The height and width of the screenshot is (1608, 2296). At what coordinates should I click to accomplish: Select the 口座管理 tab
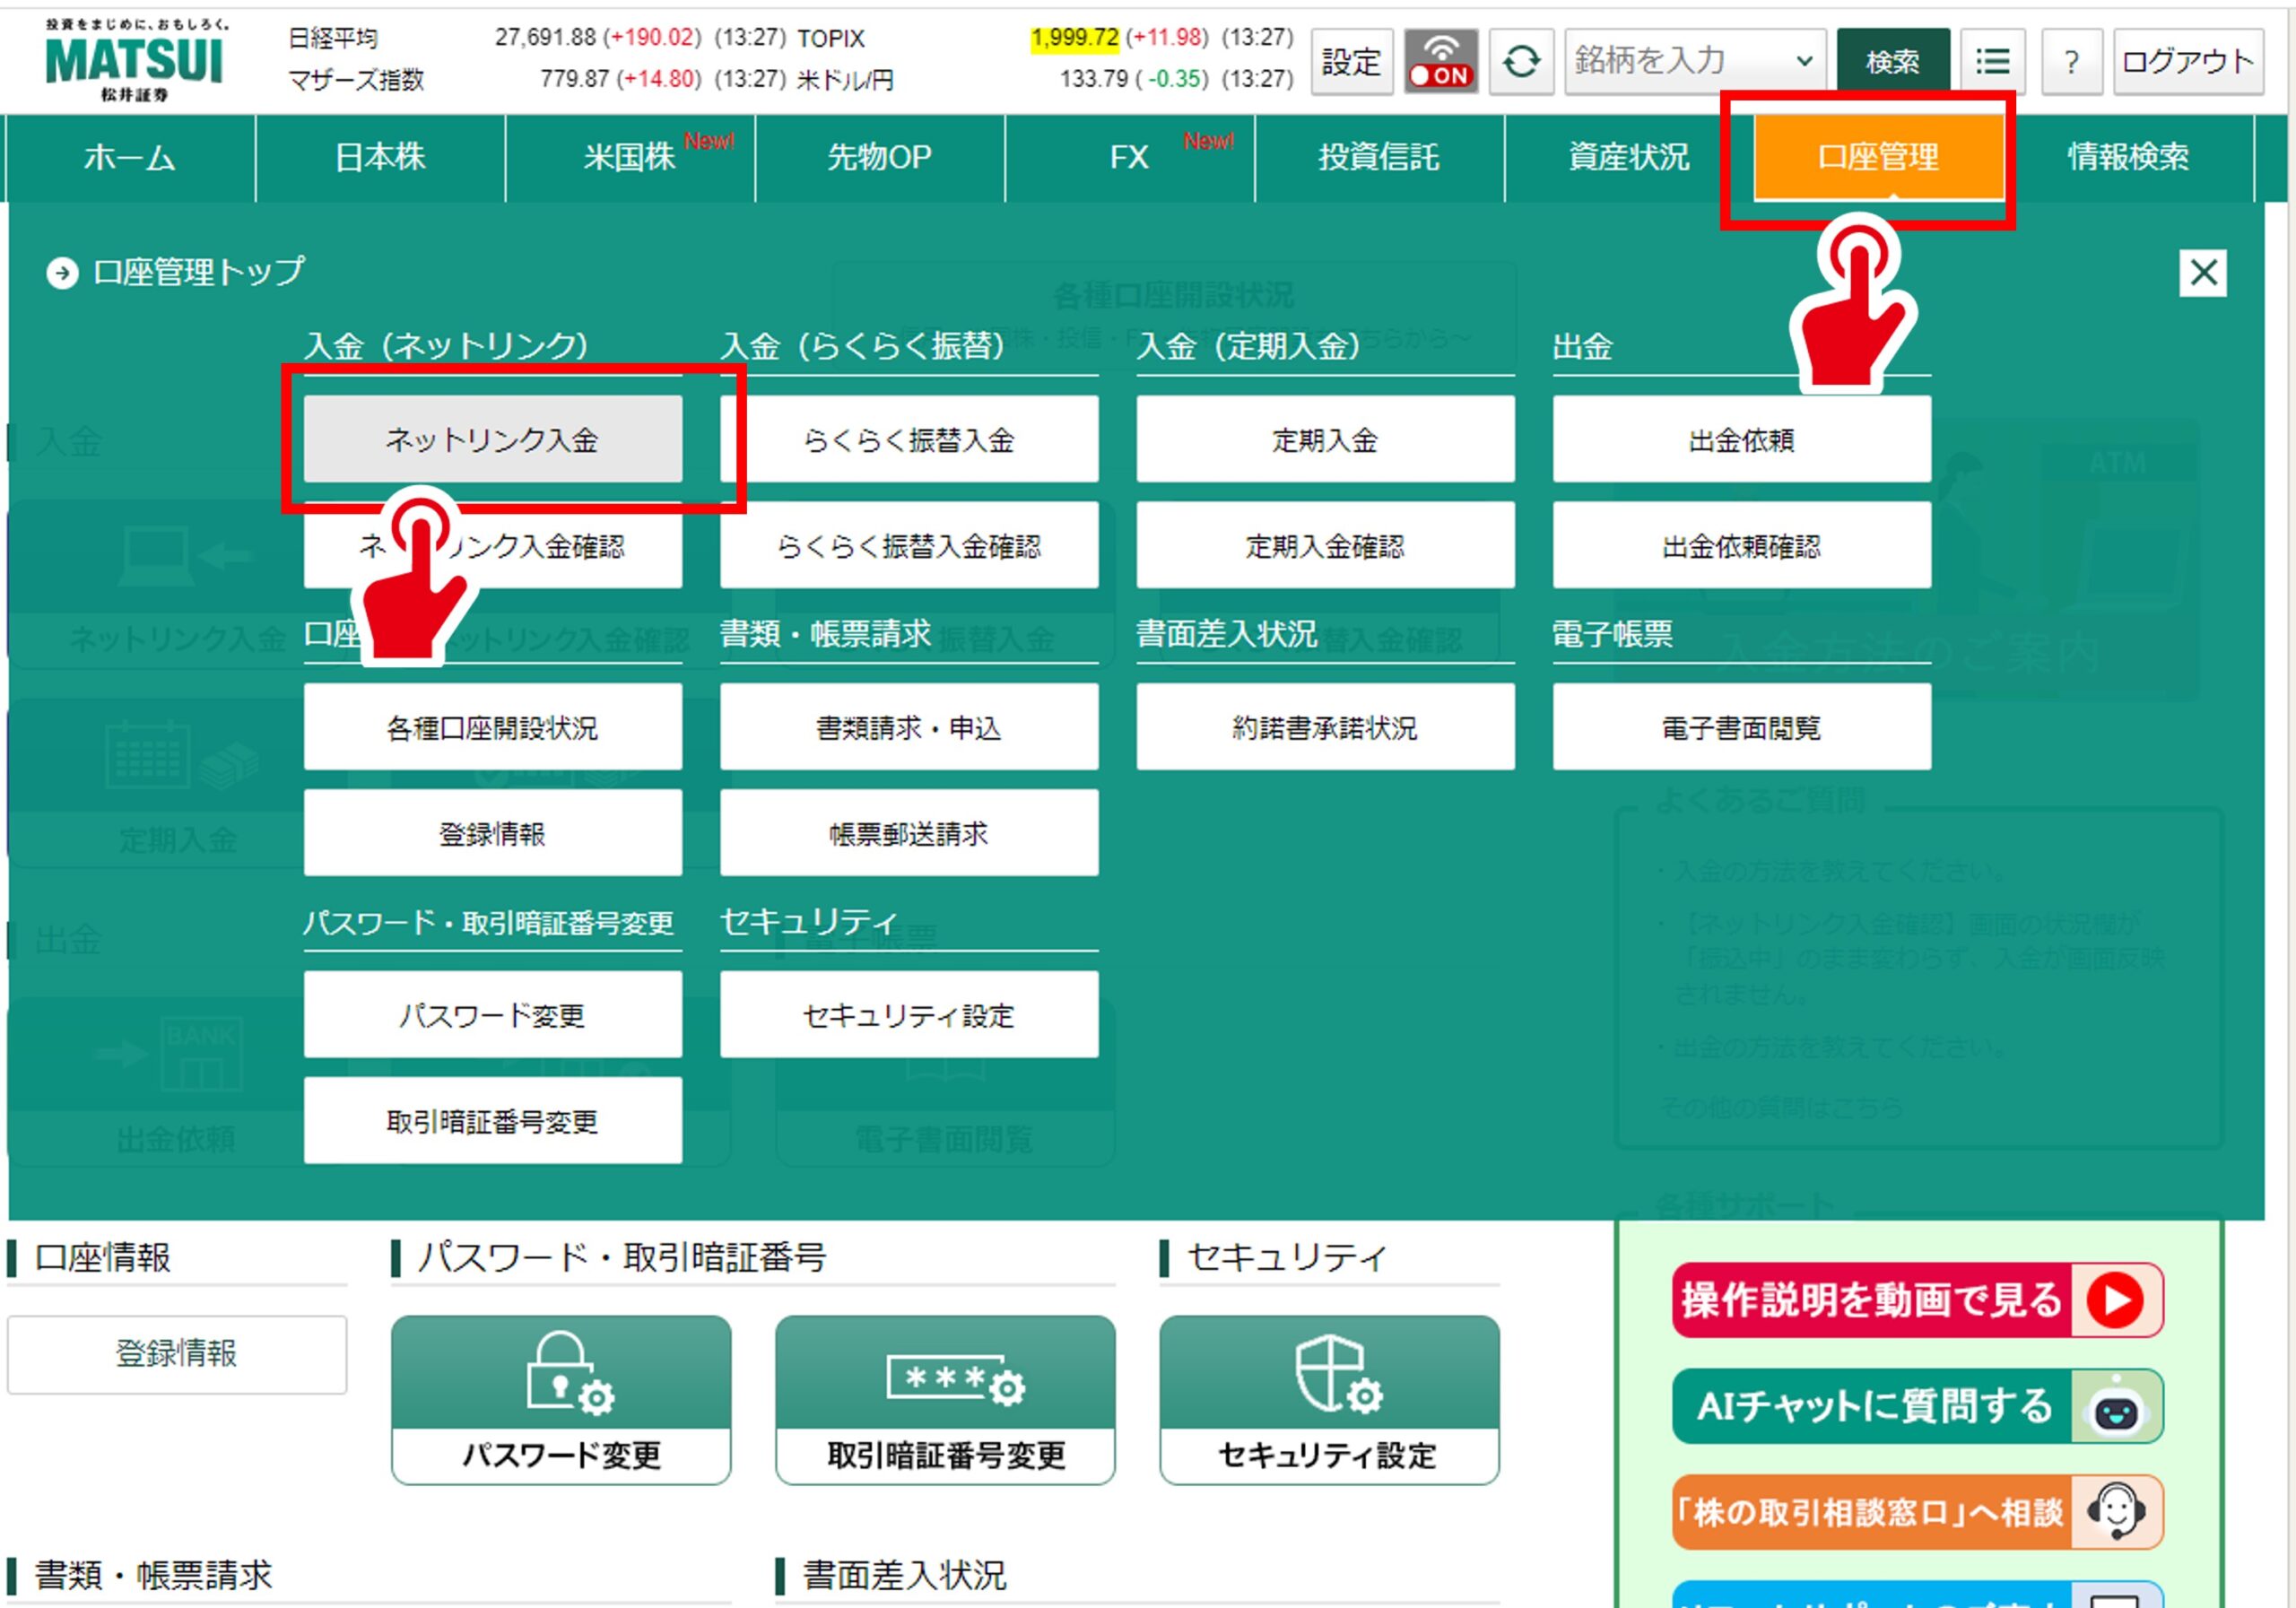[x=1878, y=157]
